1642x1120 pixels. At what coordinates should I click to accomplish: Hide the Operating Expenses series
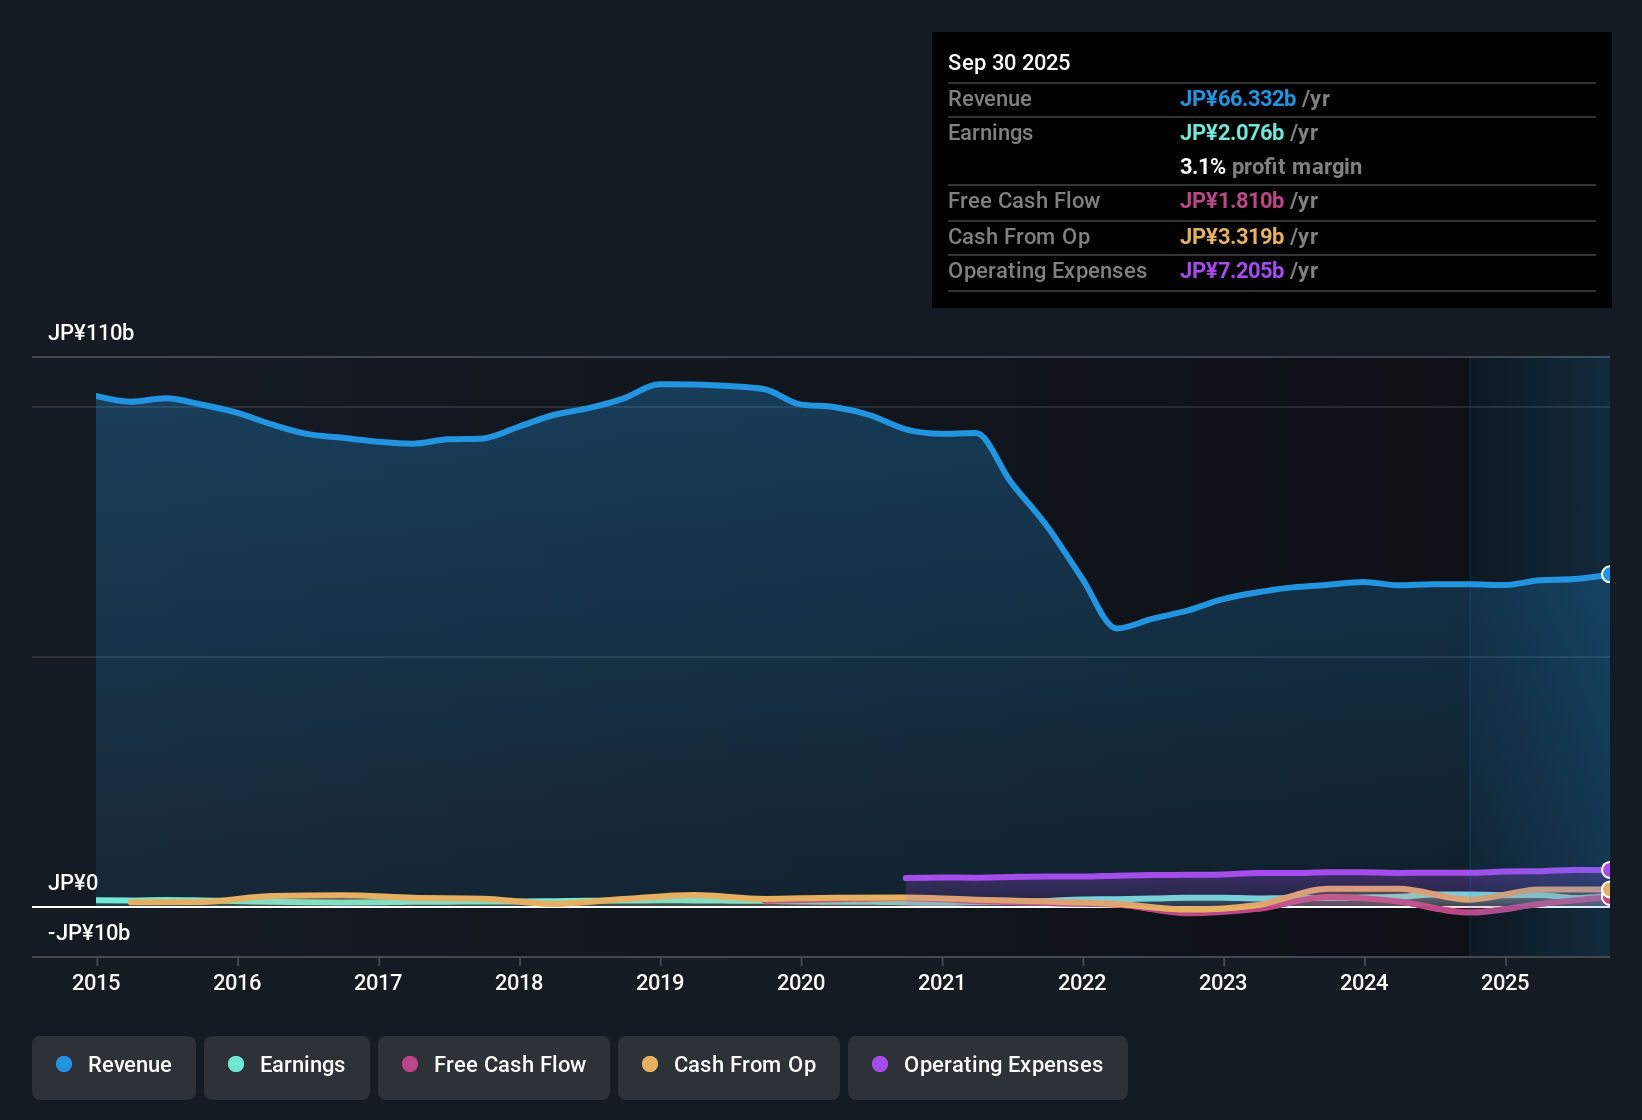(x=987, y=1065)
